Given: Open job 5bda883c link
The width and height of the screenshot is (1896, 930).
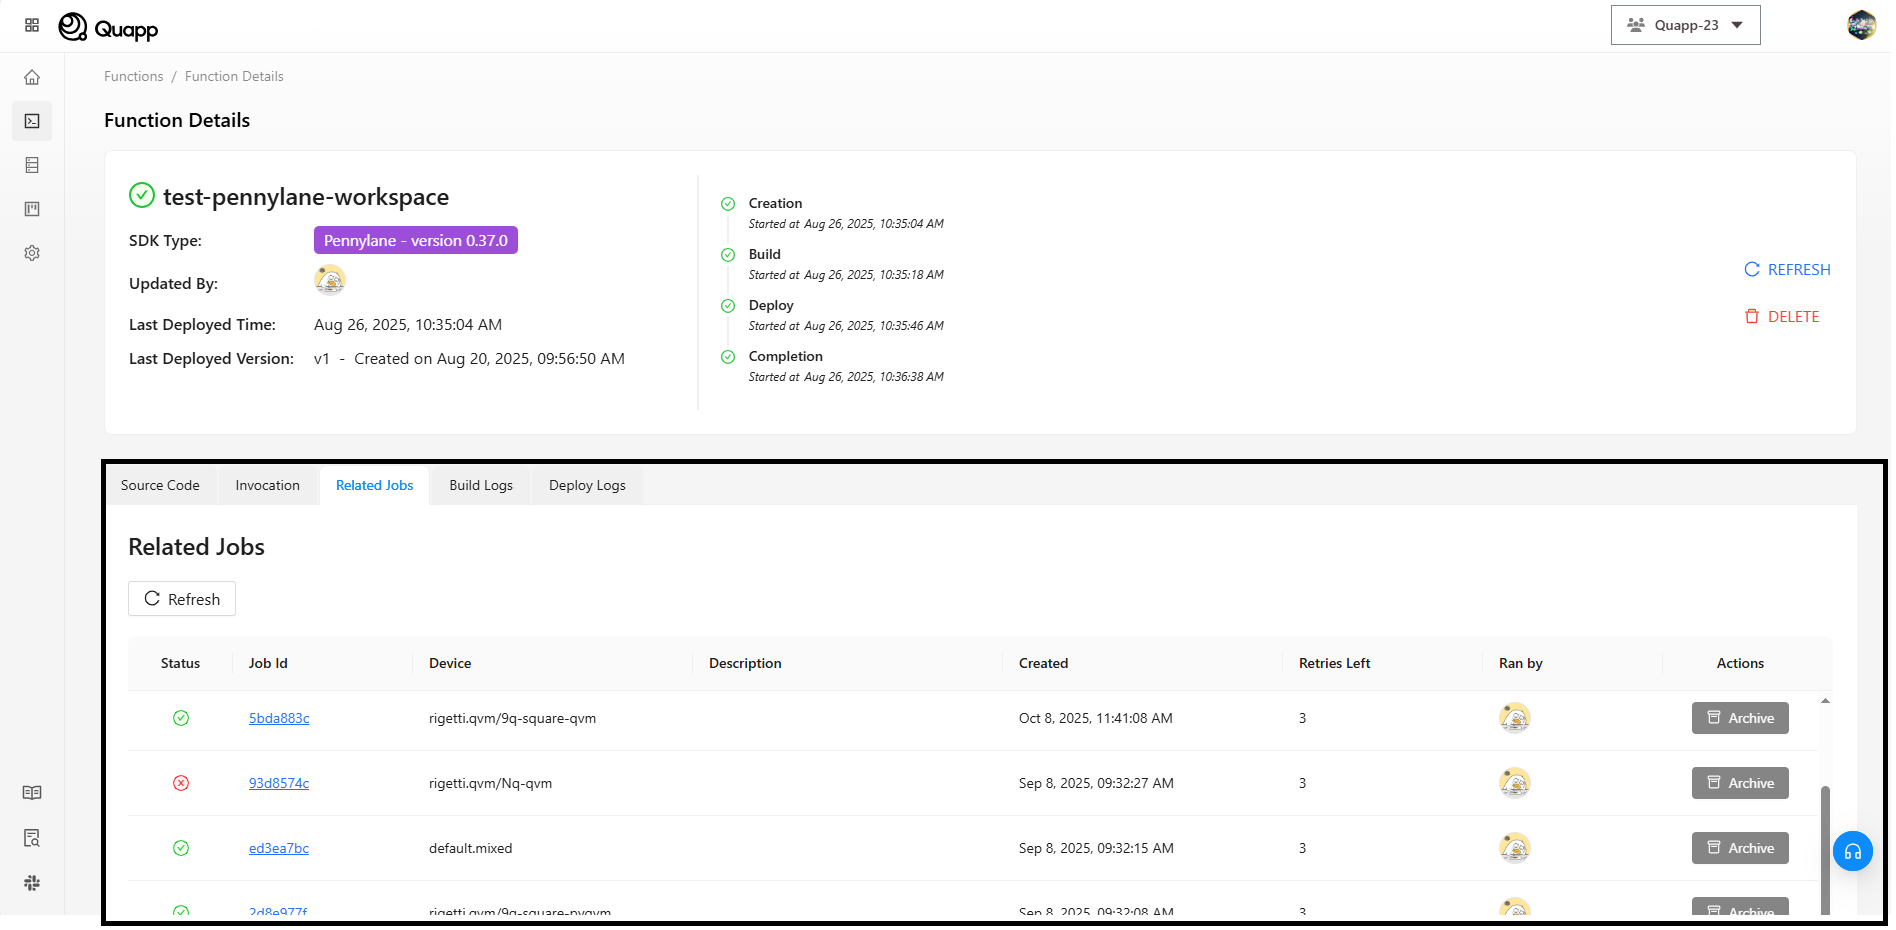Looking at the screenshot, I should [x=279, y=718].
